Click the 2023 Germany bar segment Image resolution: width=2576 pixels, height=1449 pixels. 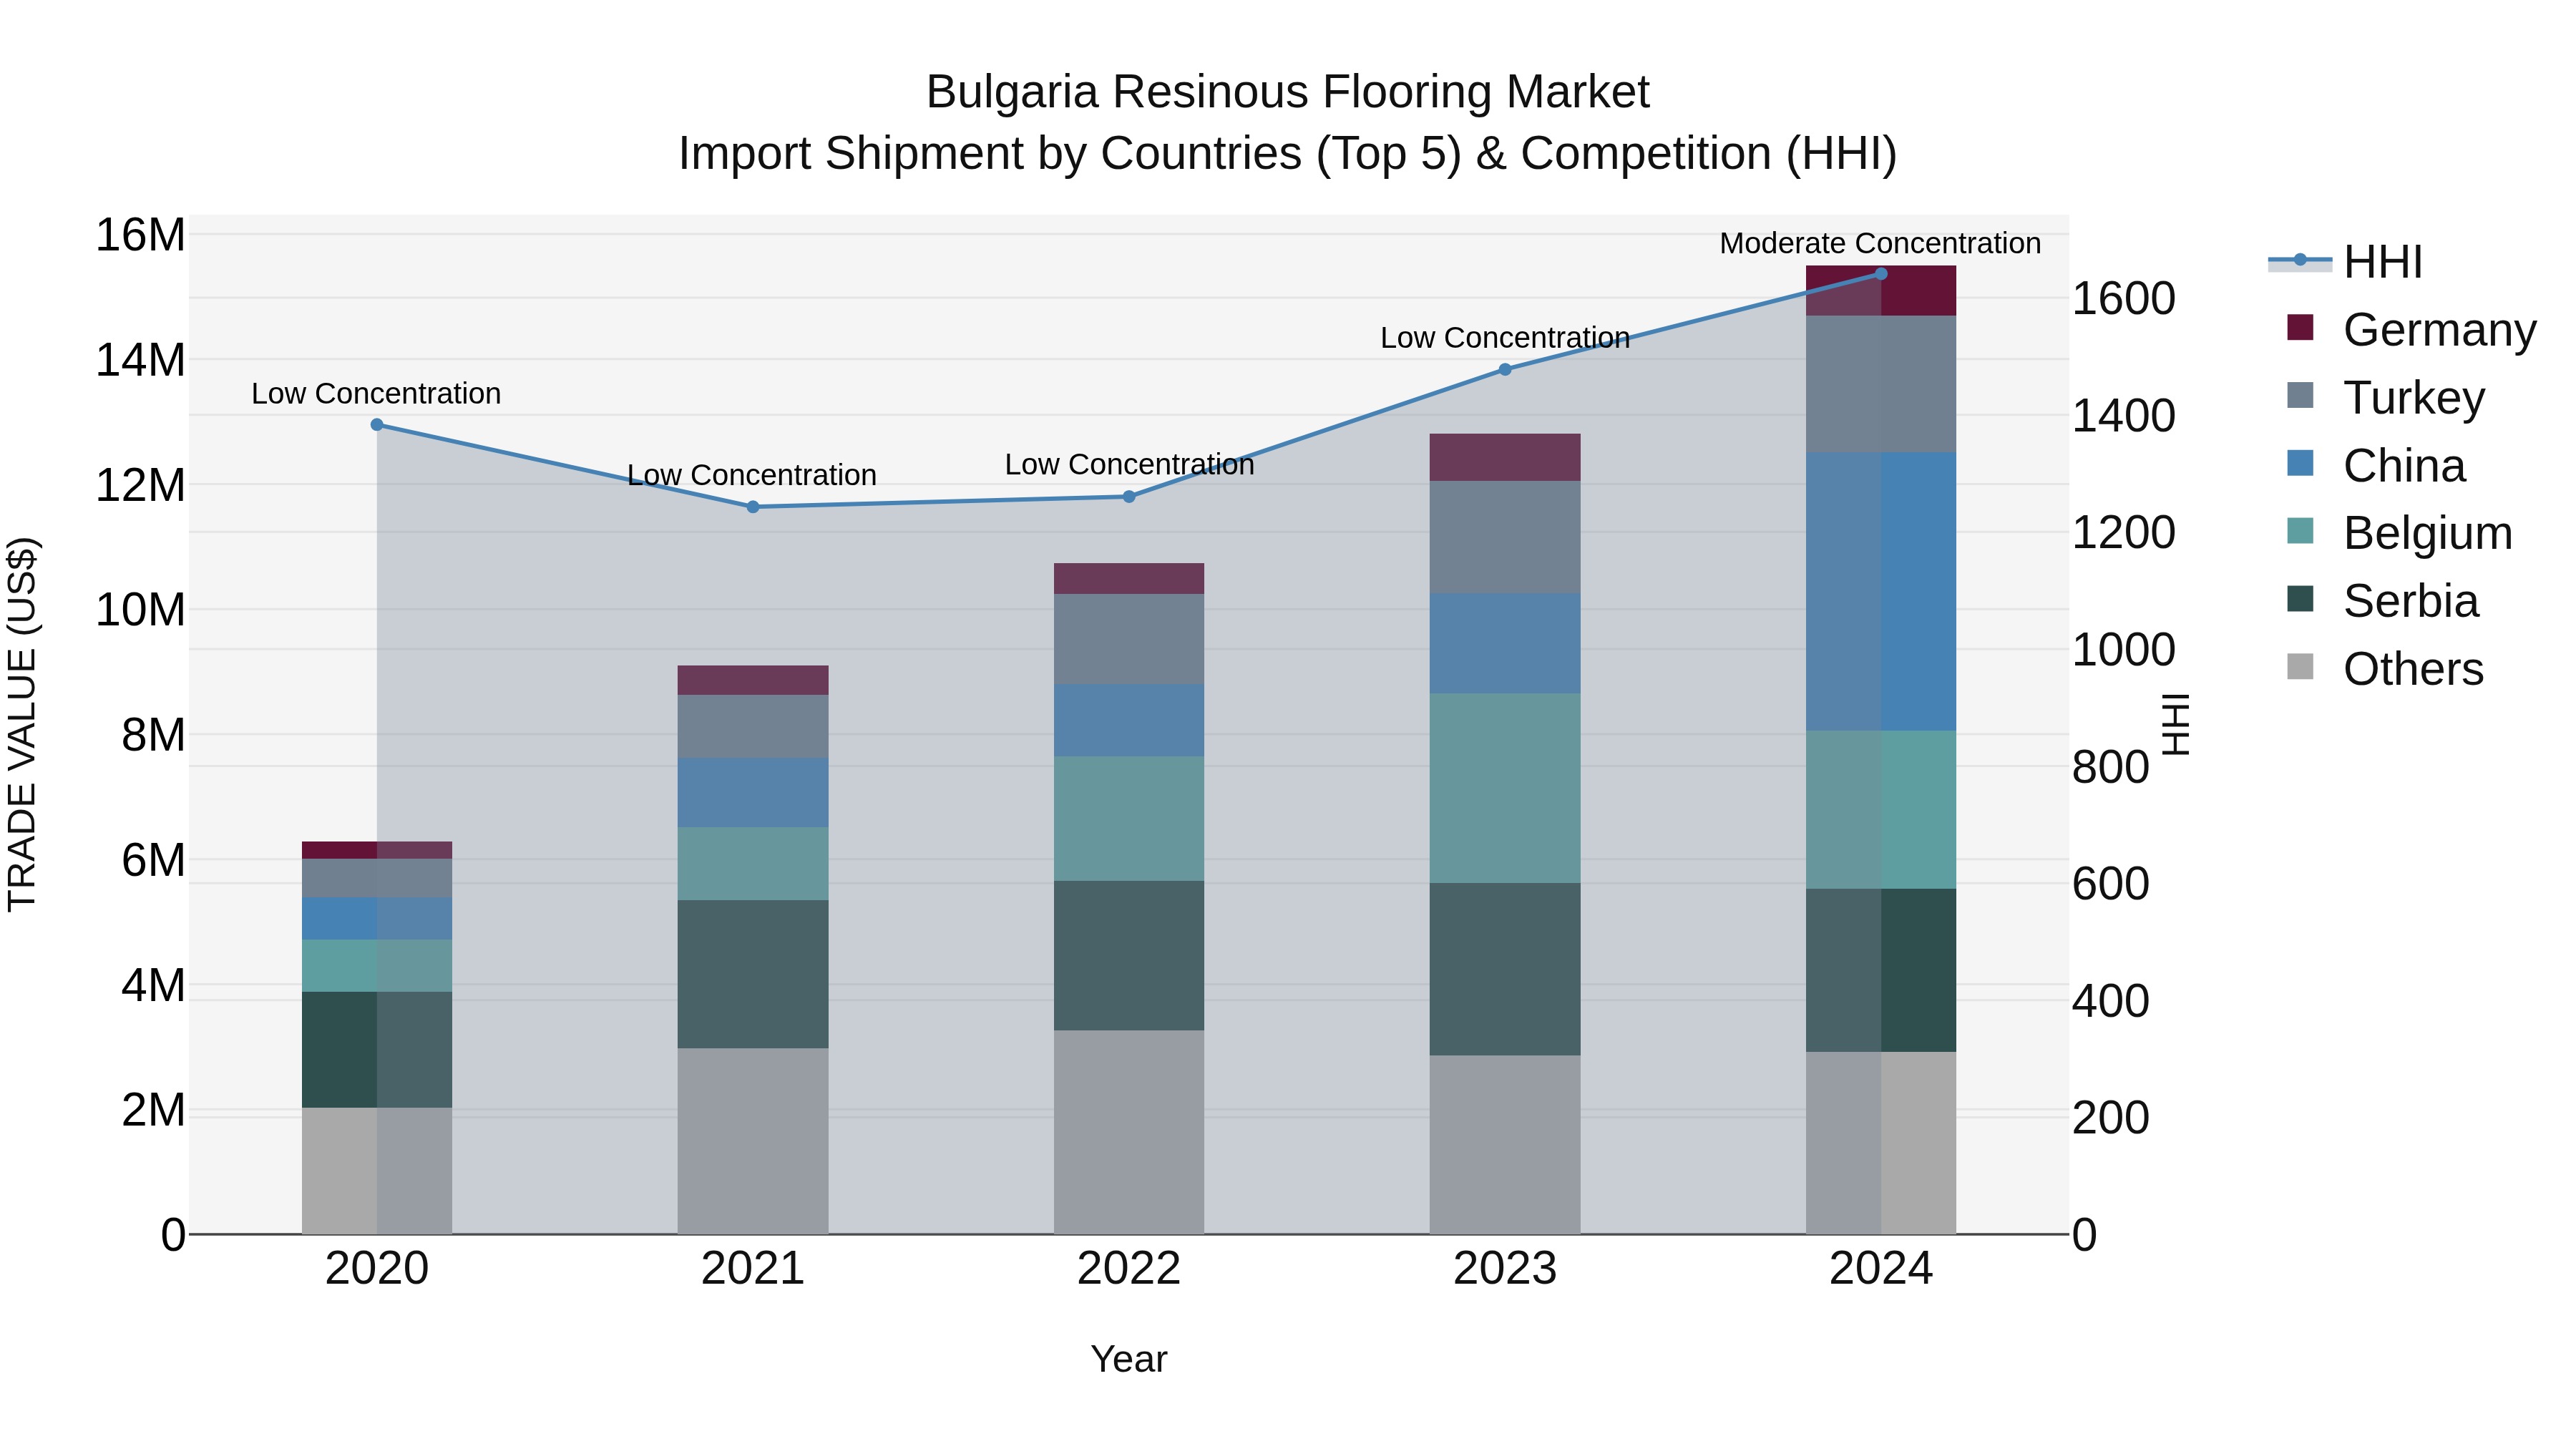pyautogui.click(x=1505, y=457)
